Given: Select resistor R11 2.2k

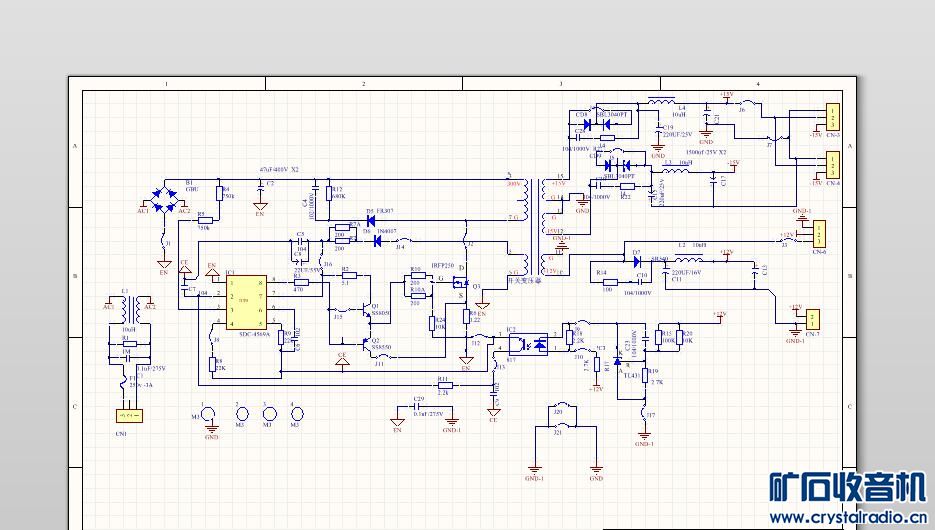Looking at the screenshot, I should pyautogui.click(x=445, y=386).
